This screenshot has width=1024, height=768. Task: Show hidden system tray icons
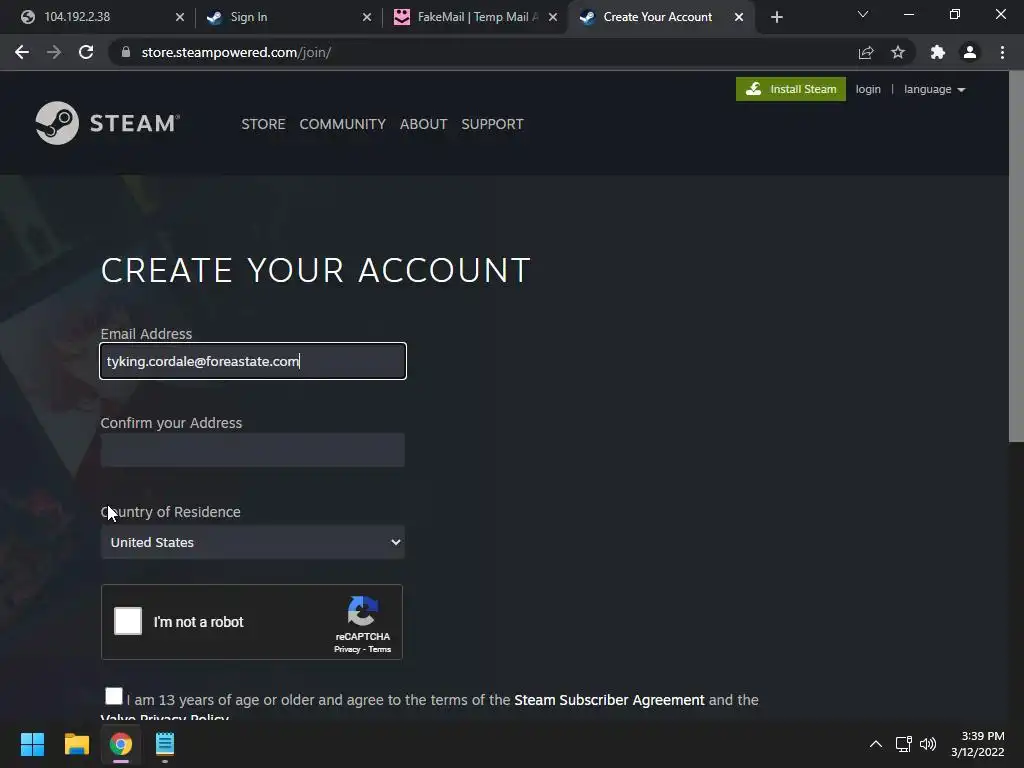click(876, 744)
